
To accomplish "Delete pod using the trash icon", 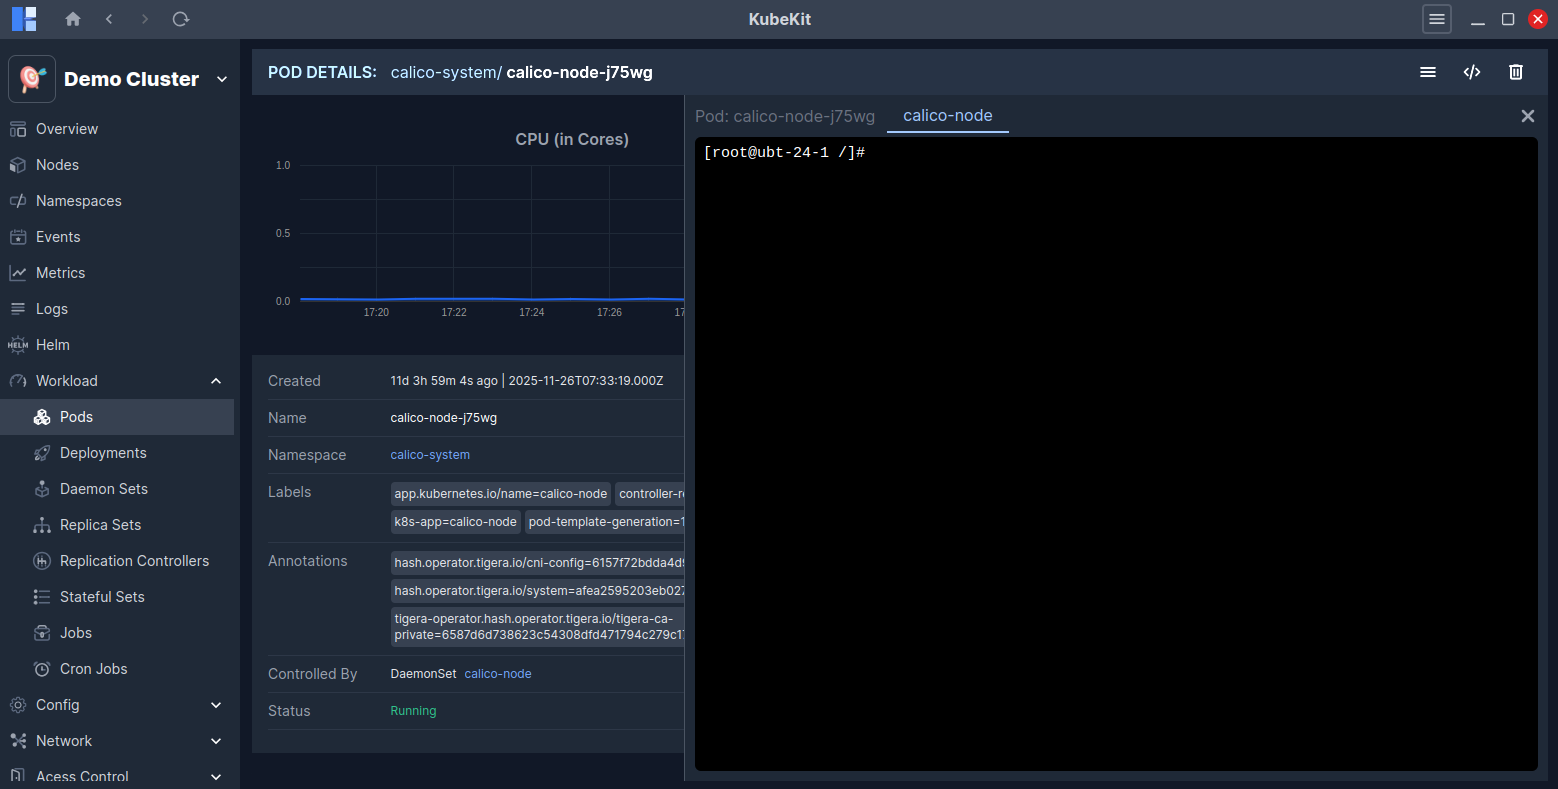I will click(x=1515, y=72).
